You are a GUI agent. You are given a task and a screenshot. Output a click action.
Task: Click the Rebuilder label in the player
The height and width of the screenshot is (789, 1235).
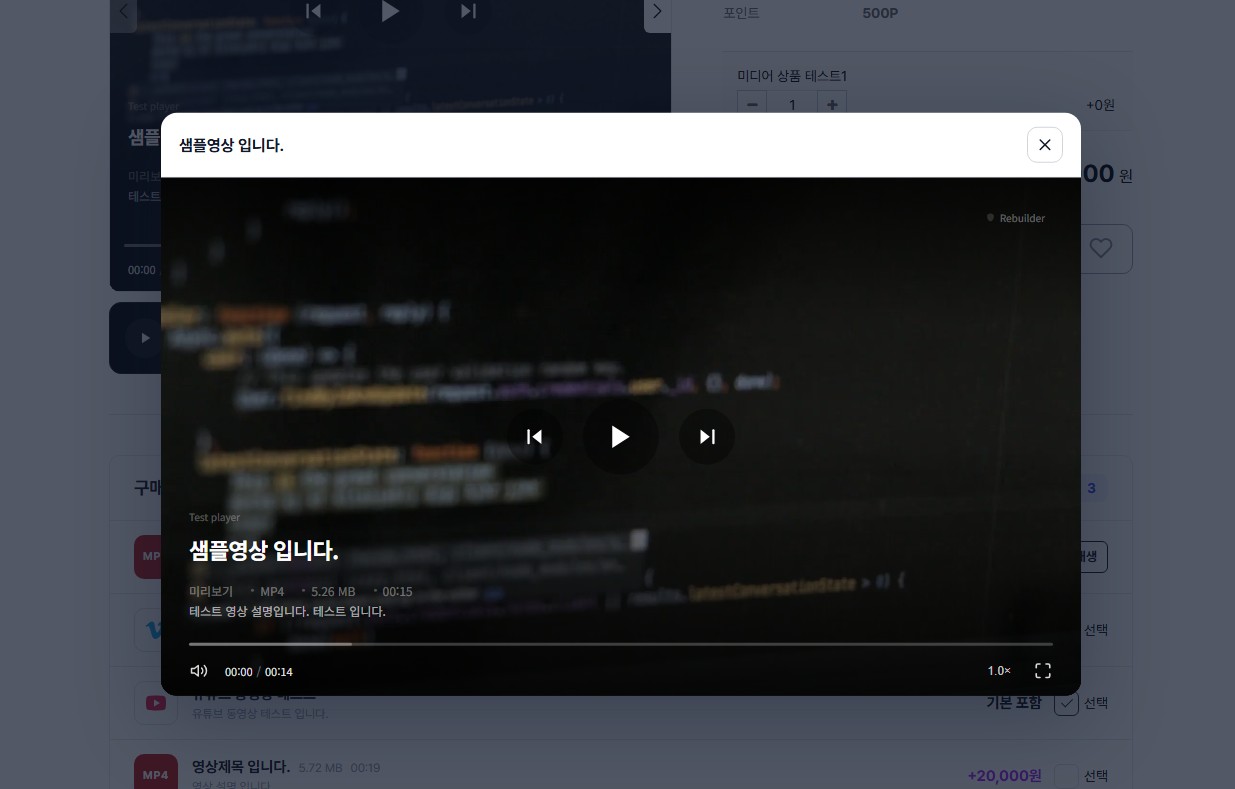click(1021, 218)
